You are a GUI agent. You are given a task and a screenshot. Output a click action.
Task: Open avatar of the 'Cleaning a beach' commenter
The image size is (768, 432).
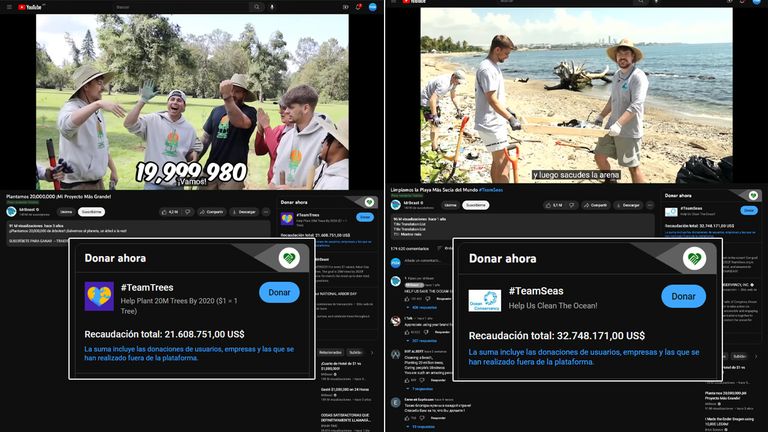pos(396,355)
